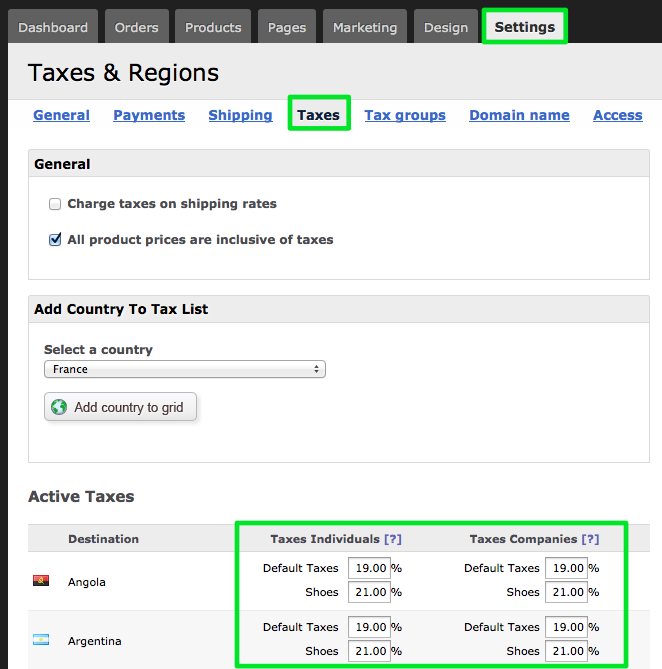
Task: Edit Argentina companies Shoes tax field
Action: click(566, 651)
